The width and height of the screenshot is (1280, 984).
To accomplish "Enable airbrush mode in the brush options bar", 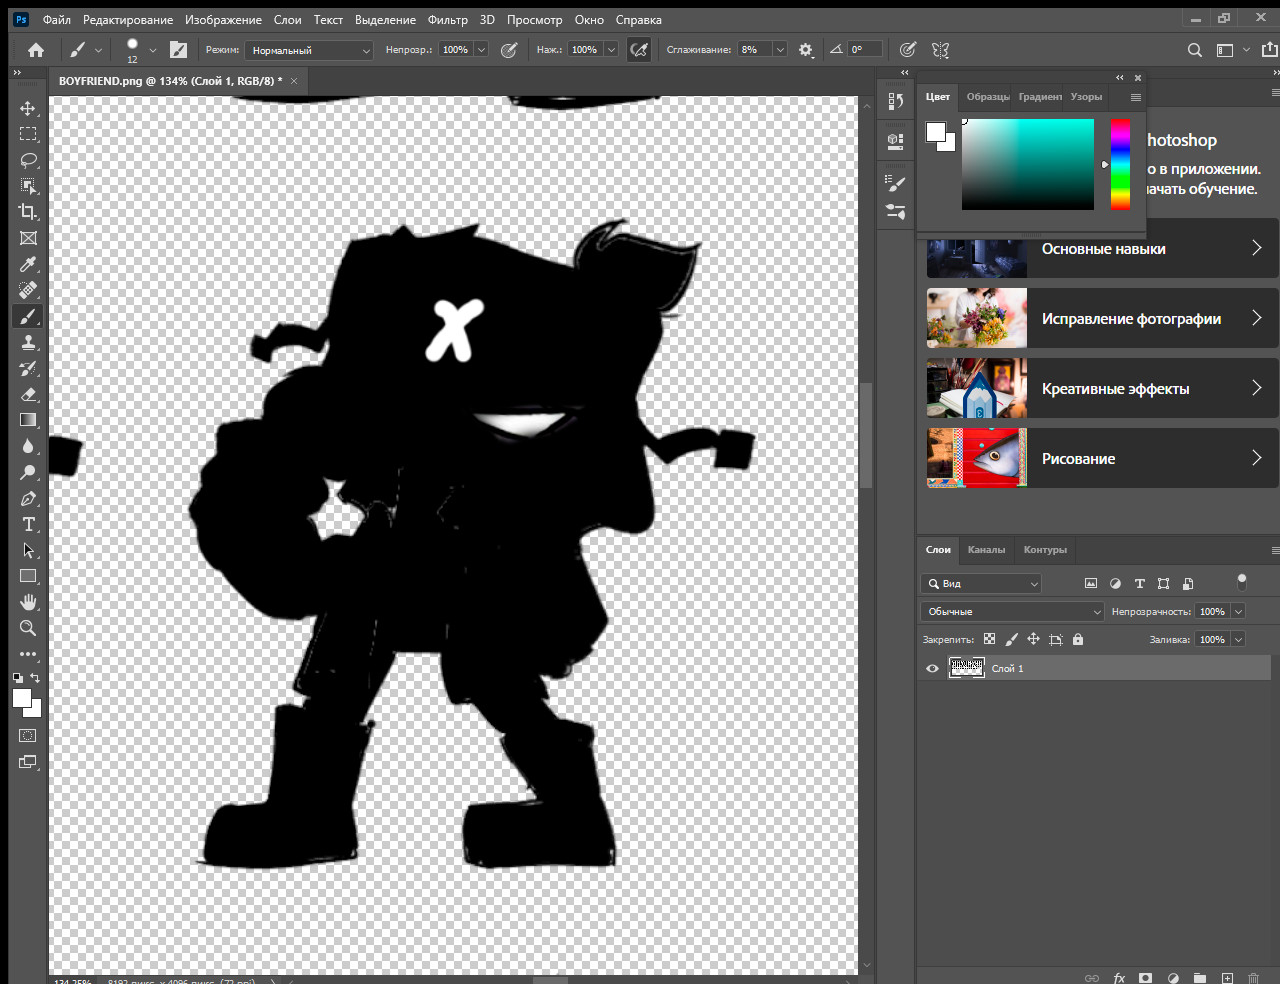I will 639,49.
